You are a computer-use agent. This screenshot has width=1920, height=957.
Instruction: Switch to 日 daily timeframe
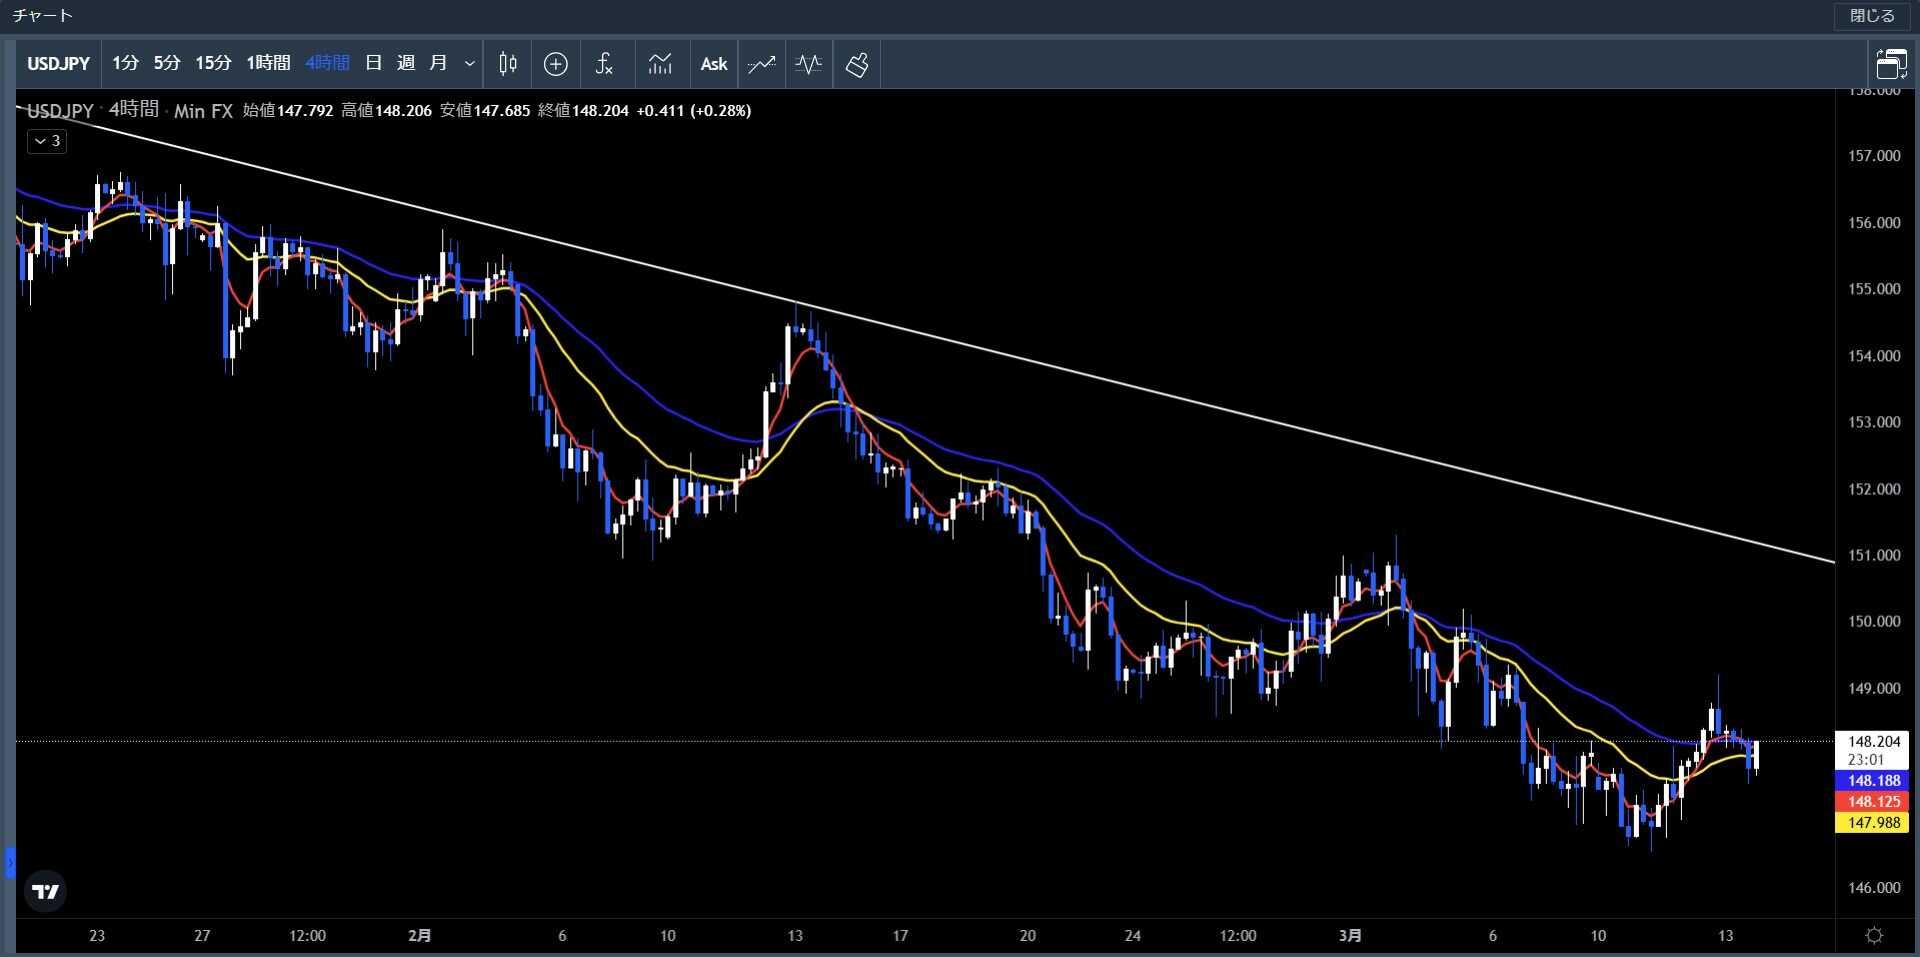373,63
